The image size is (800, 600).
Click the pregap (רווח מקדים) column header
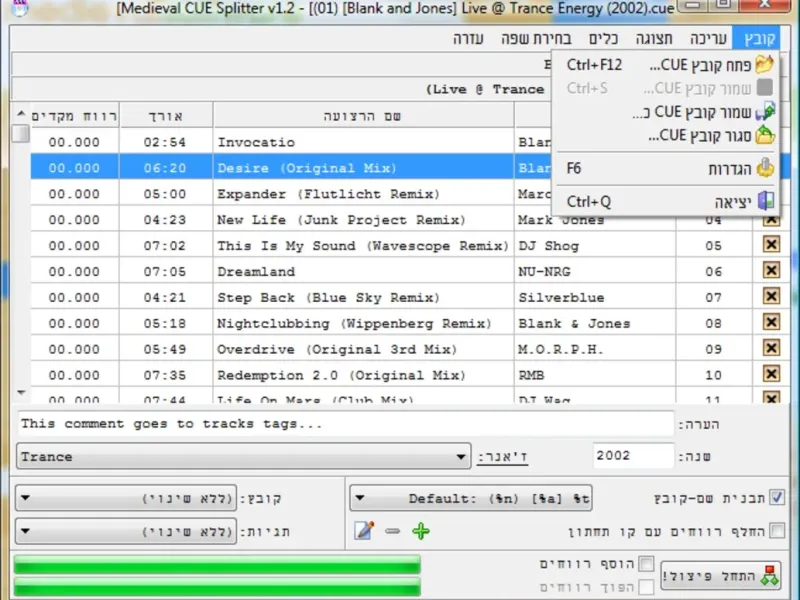tap(74, 116)
